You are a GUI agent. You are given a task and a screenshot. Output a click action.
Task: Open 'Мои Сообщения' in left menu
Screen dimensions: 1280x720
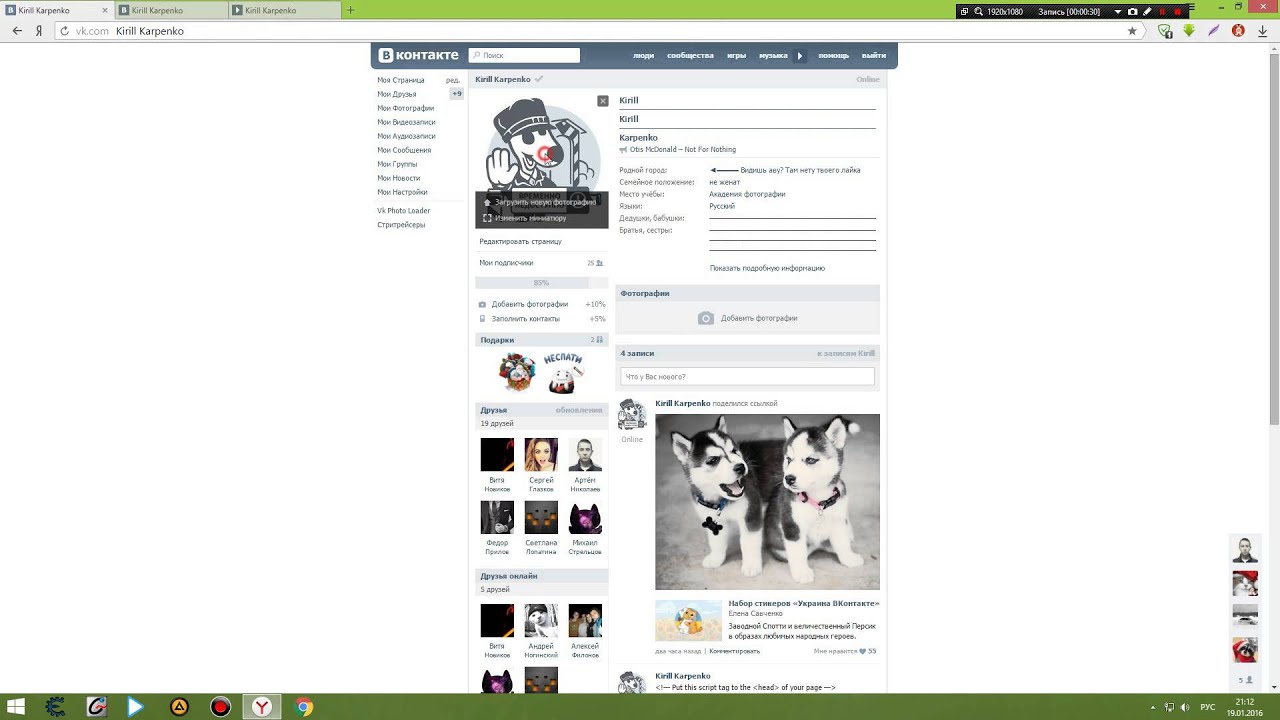point(404,150)
